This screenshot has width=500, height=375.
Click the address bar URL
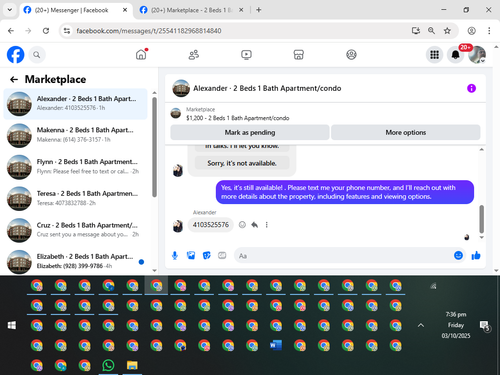tap(149, 31)
